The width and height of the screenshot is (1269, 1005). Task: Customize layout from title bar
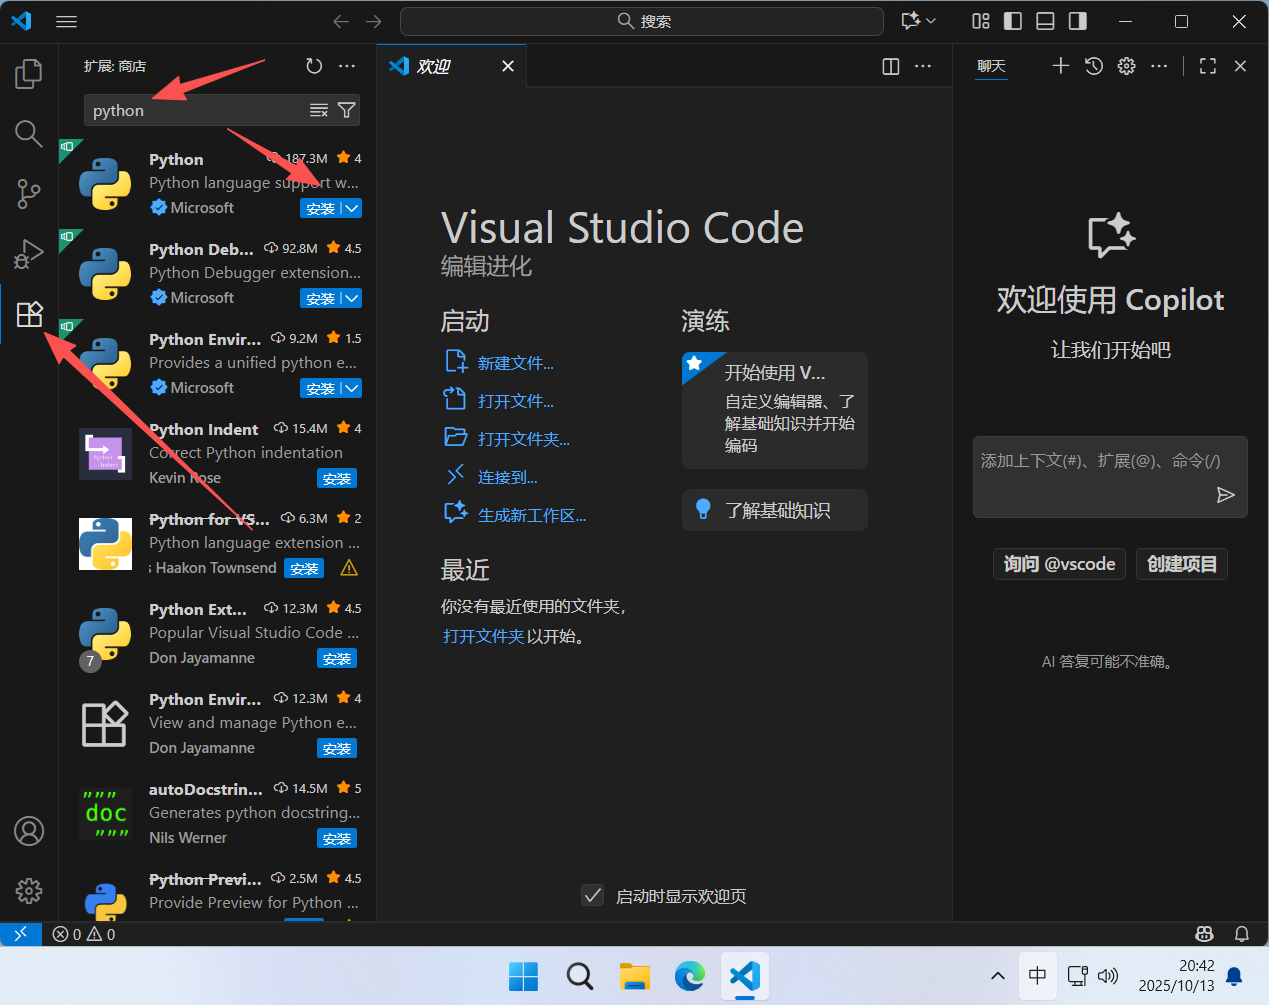(x=981, y=21)
